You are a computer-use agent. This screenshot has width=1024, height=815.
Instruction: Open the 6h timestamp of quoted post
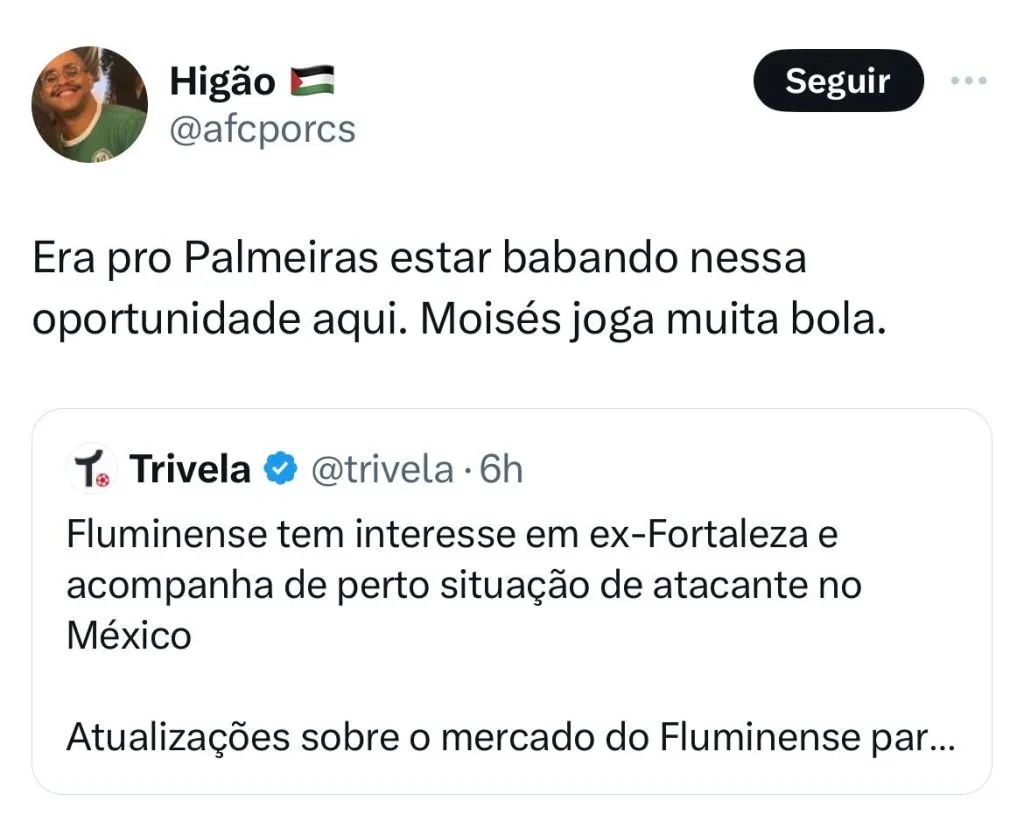tap(501, 469)
